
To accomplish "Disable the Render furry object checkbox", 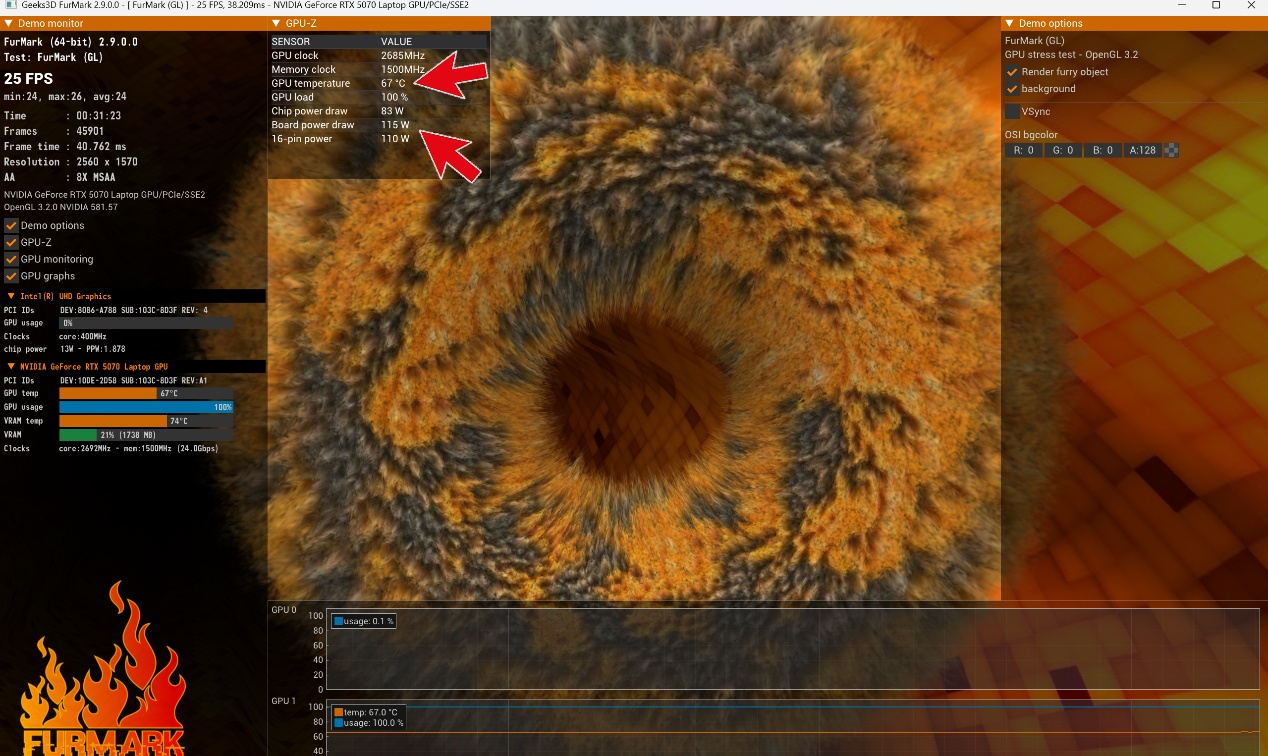I will pos(1012,72).
